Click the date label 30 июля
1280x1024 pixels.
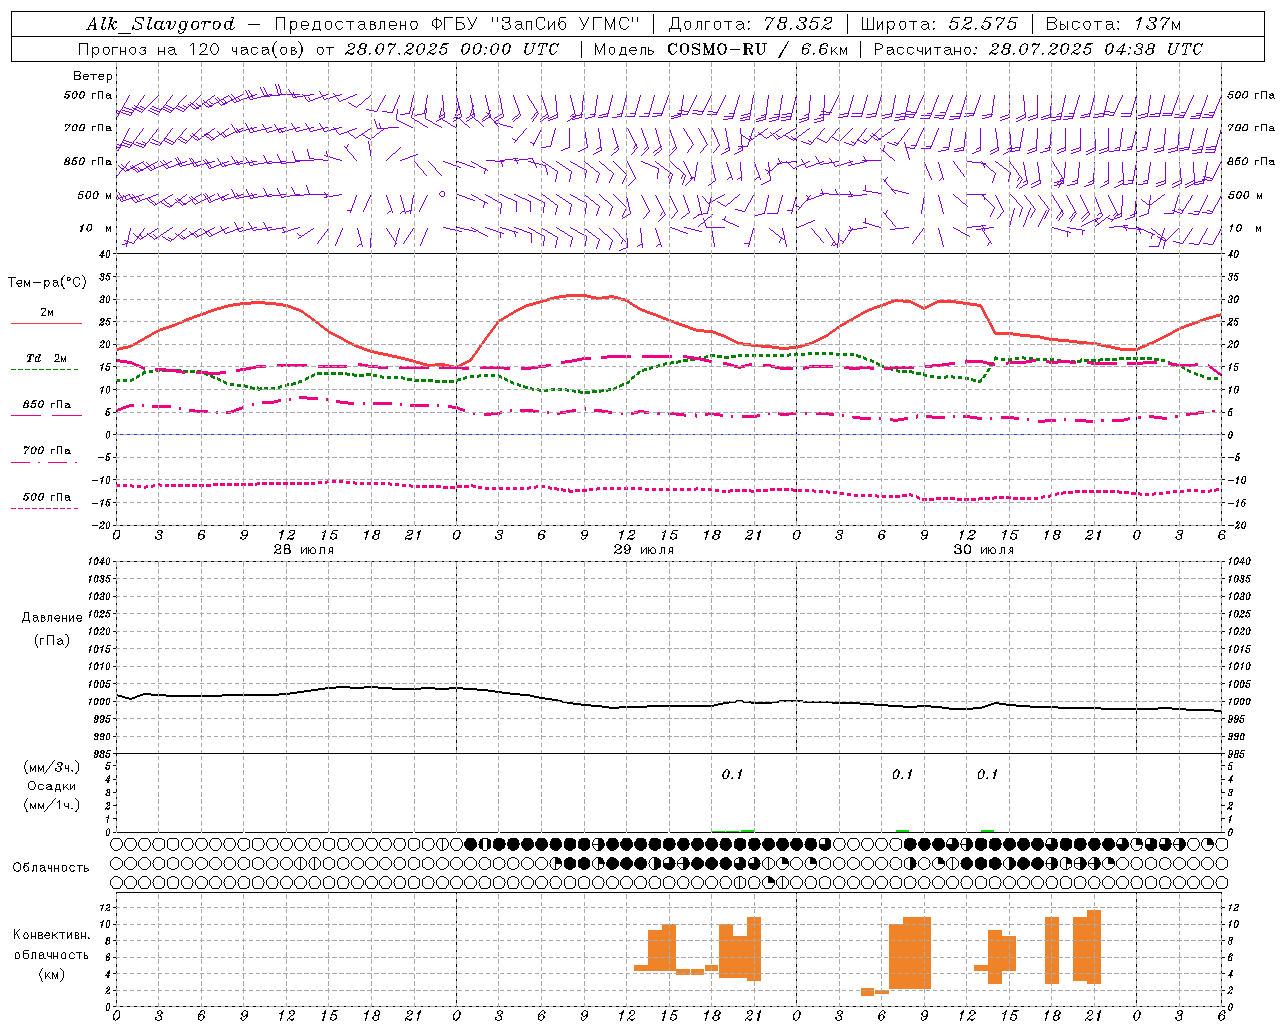983,550
